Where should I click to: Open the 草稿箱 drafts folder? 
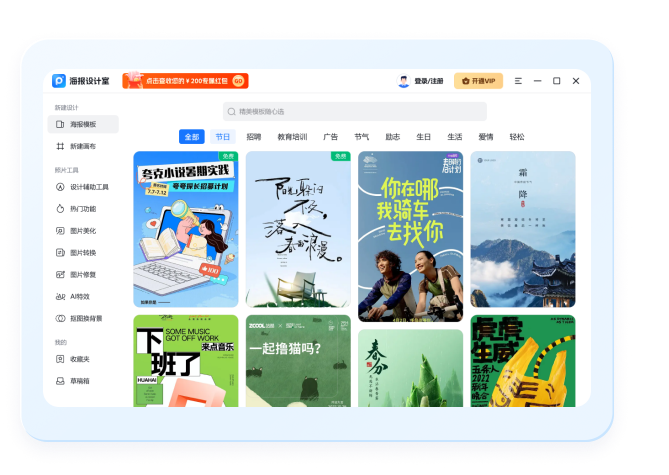click(x=79, y=381)
